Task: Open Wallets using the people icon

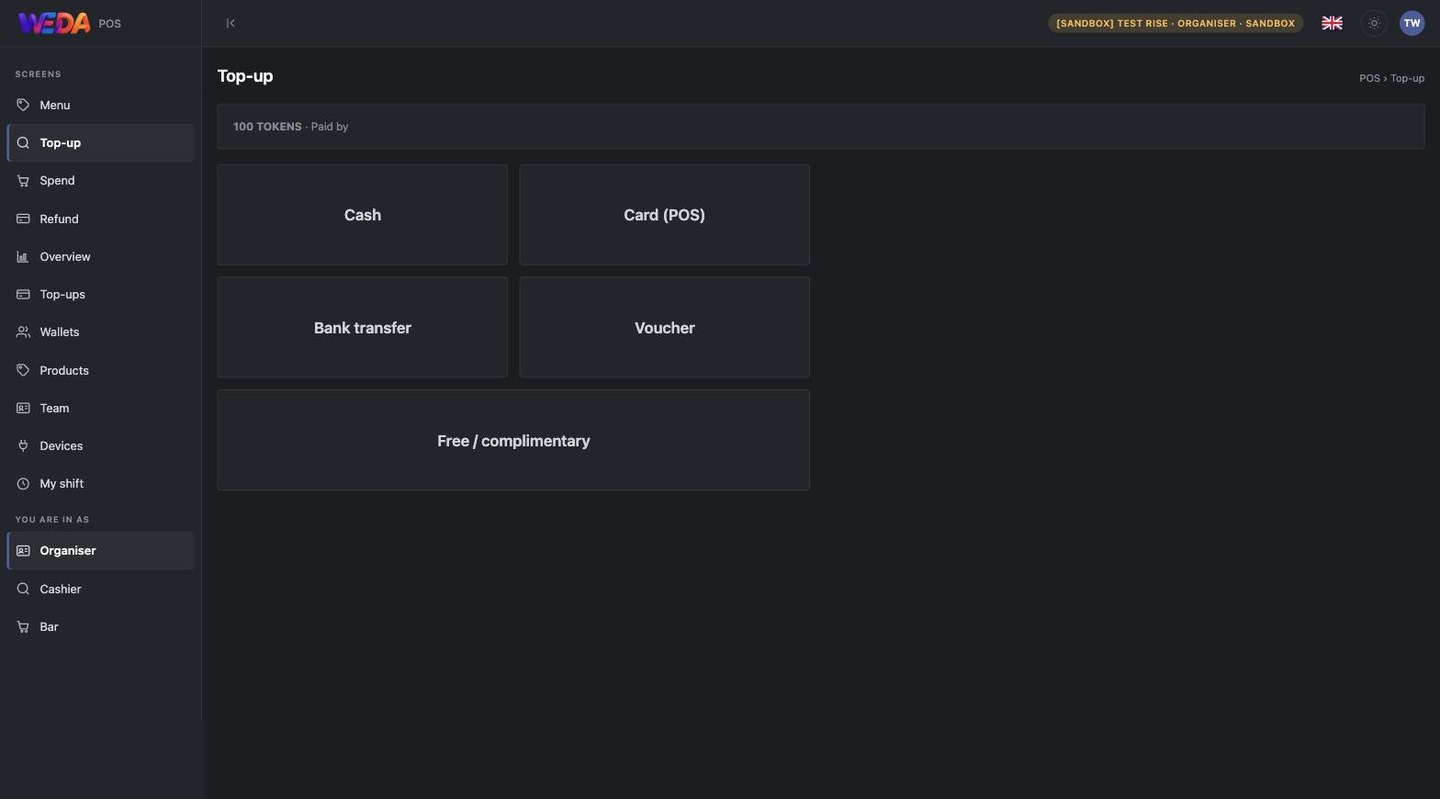Action: (23, 332)
